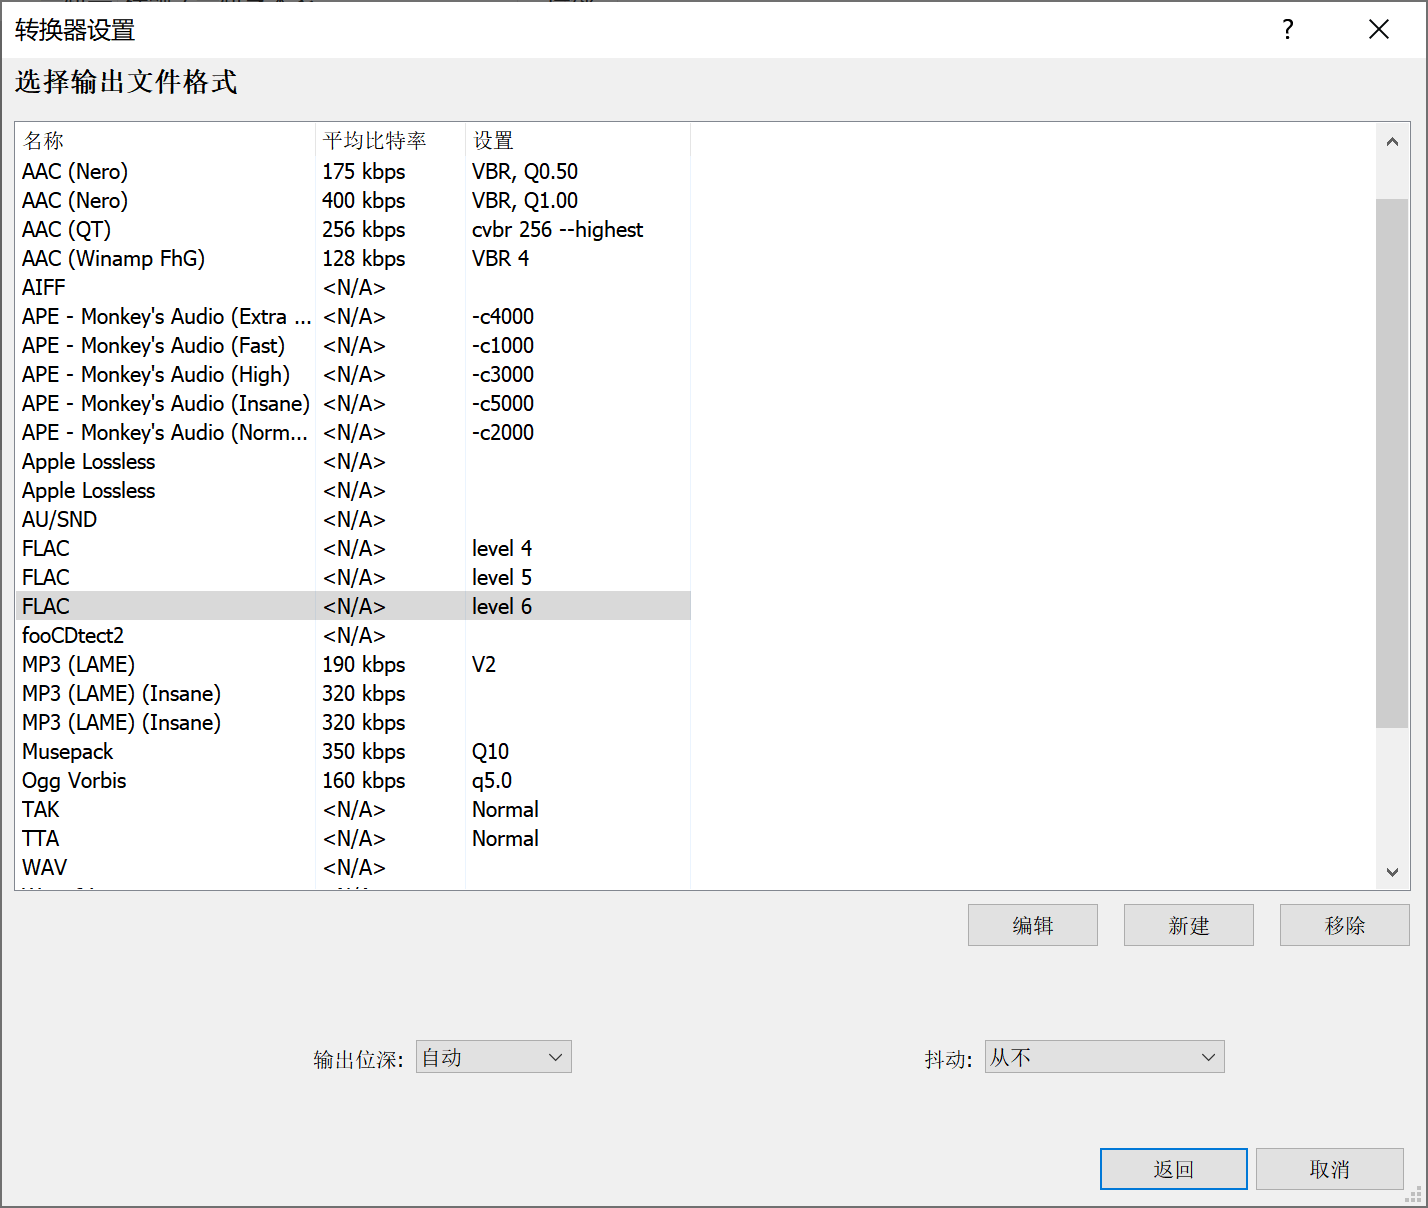The image size is (1428, 1208).
Task: Select APE Monkey's Audio (Insane) preset
Action: [353, 403]
